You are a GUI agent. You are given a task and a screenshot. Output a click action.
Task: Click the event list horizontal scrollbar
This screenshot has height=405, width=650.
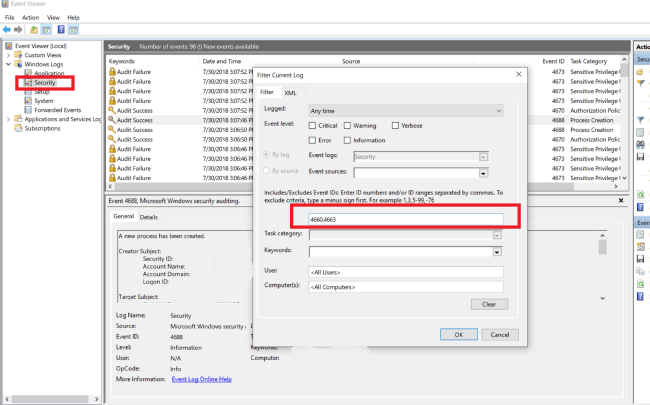click(363, 187)
